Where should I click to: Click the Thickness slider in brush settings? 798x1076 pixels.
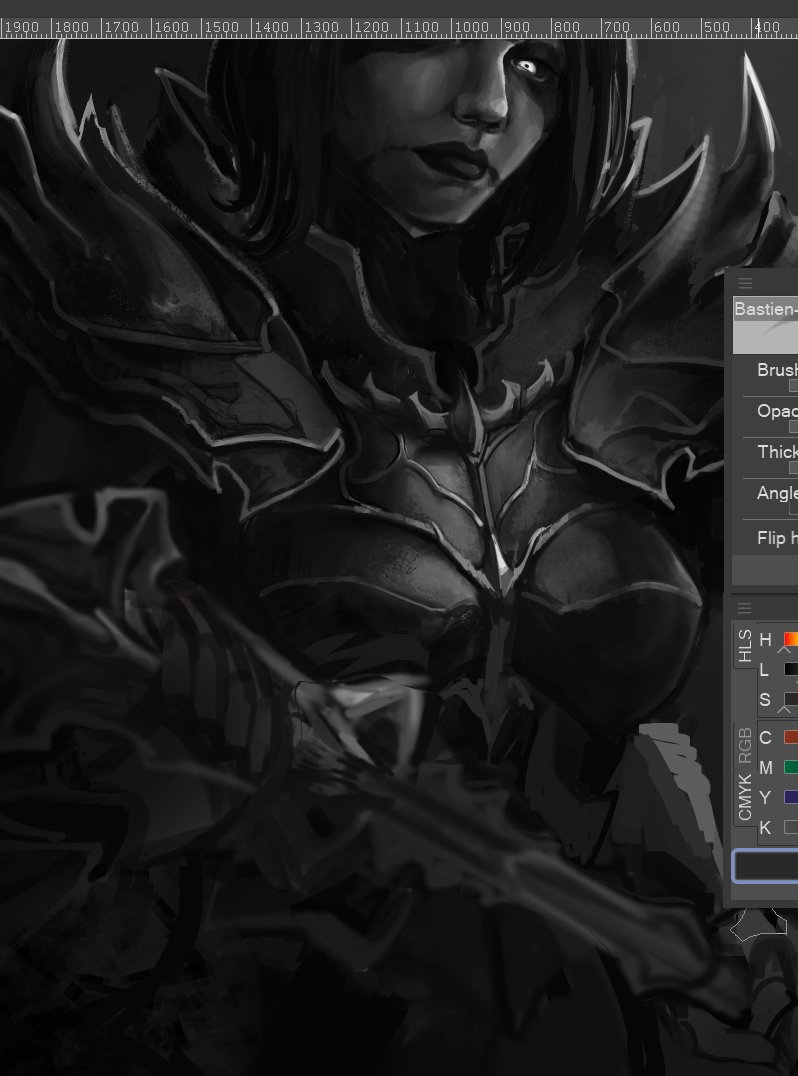[793, 468]
